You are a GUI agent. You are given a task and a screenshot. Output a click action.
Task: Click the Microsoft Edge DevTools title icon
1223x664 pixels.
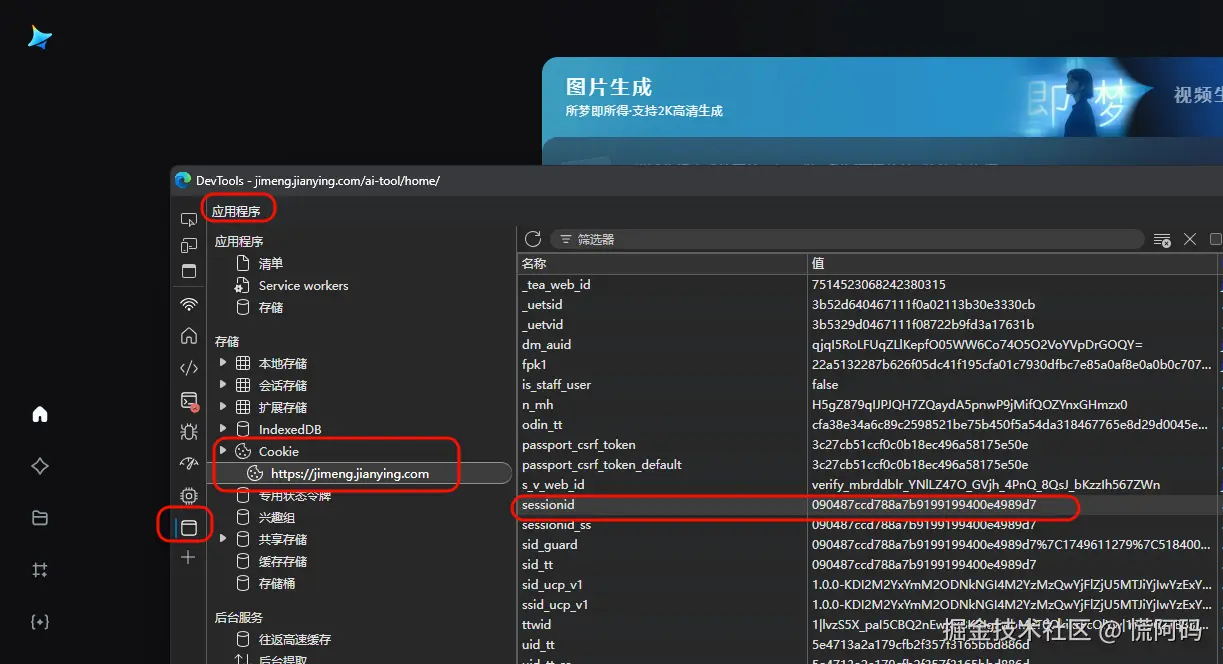183,180
